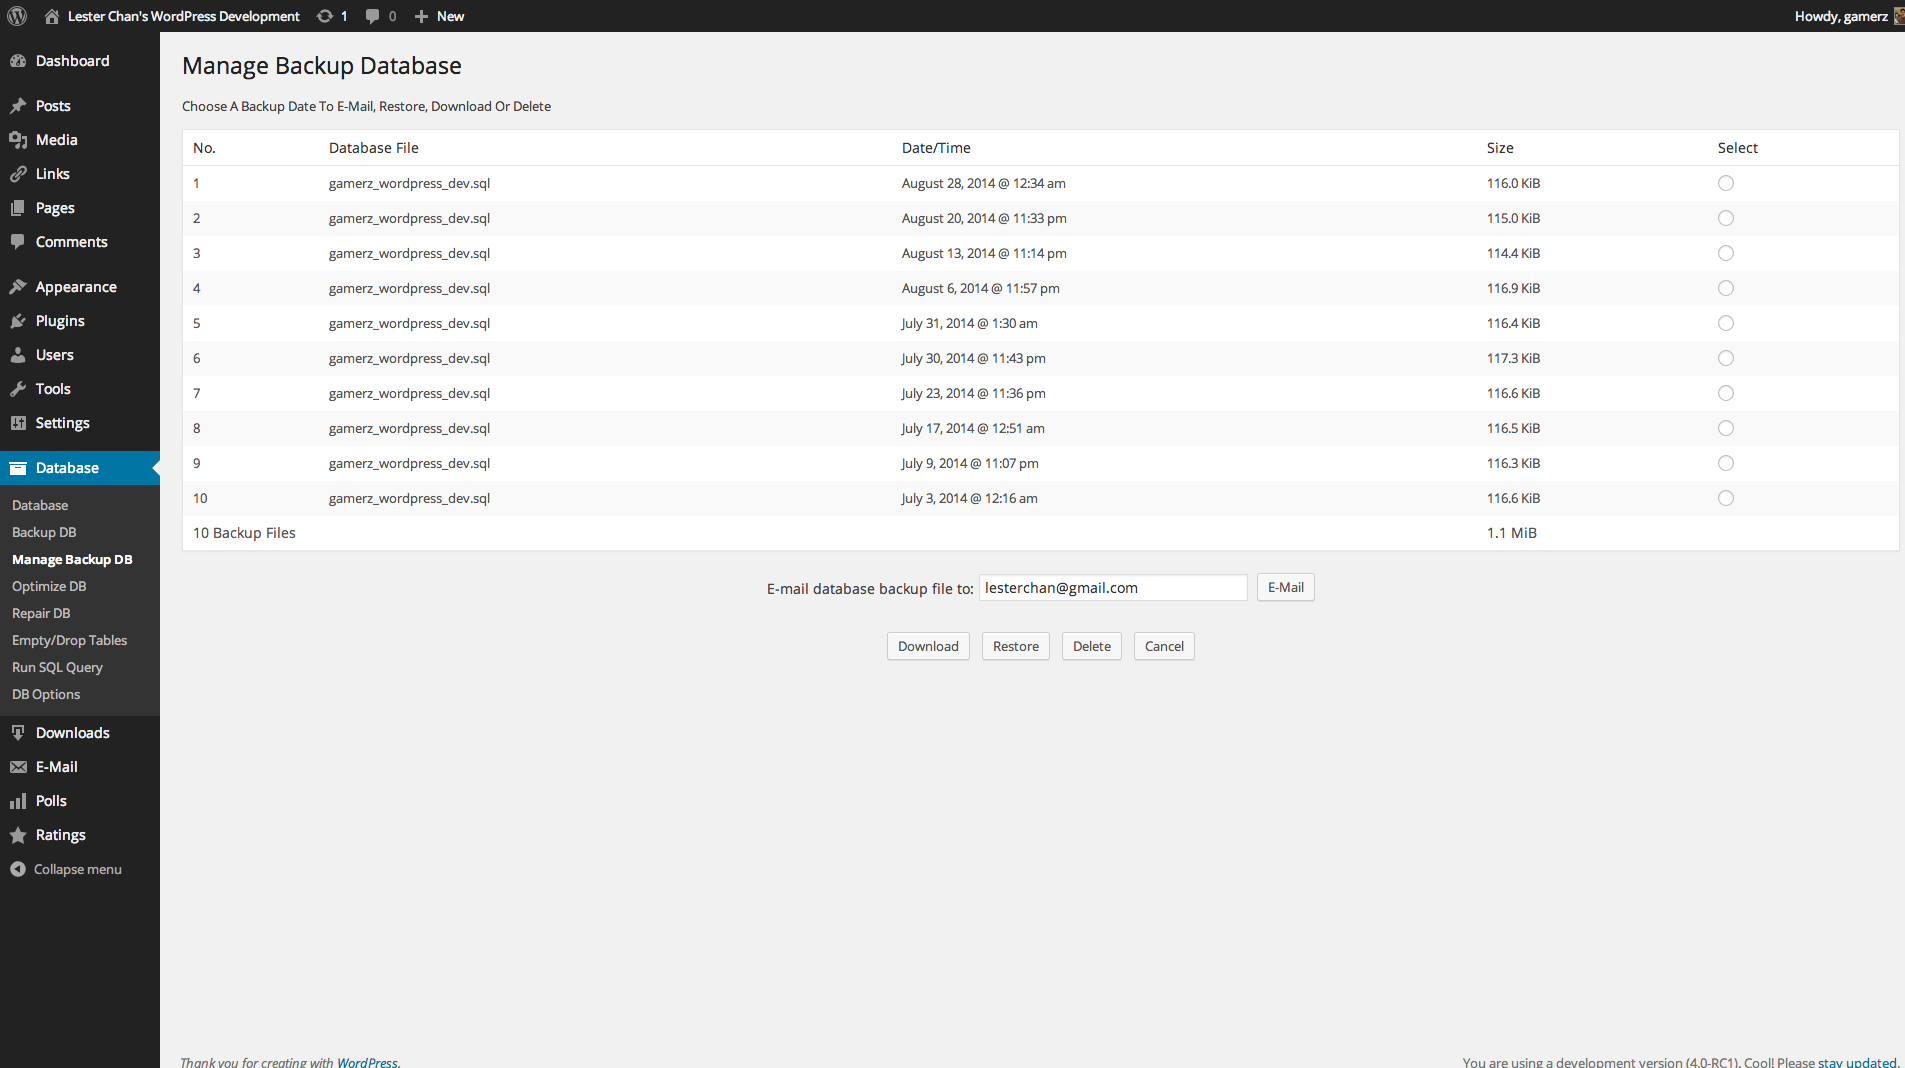Click the Downloads icon in sidebar
Screen dimensions: 1905x1068
point(18,733)
